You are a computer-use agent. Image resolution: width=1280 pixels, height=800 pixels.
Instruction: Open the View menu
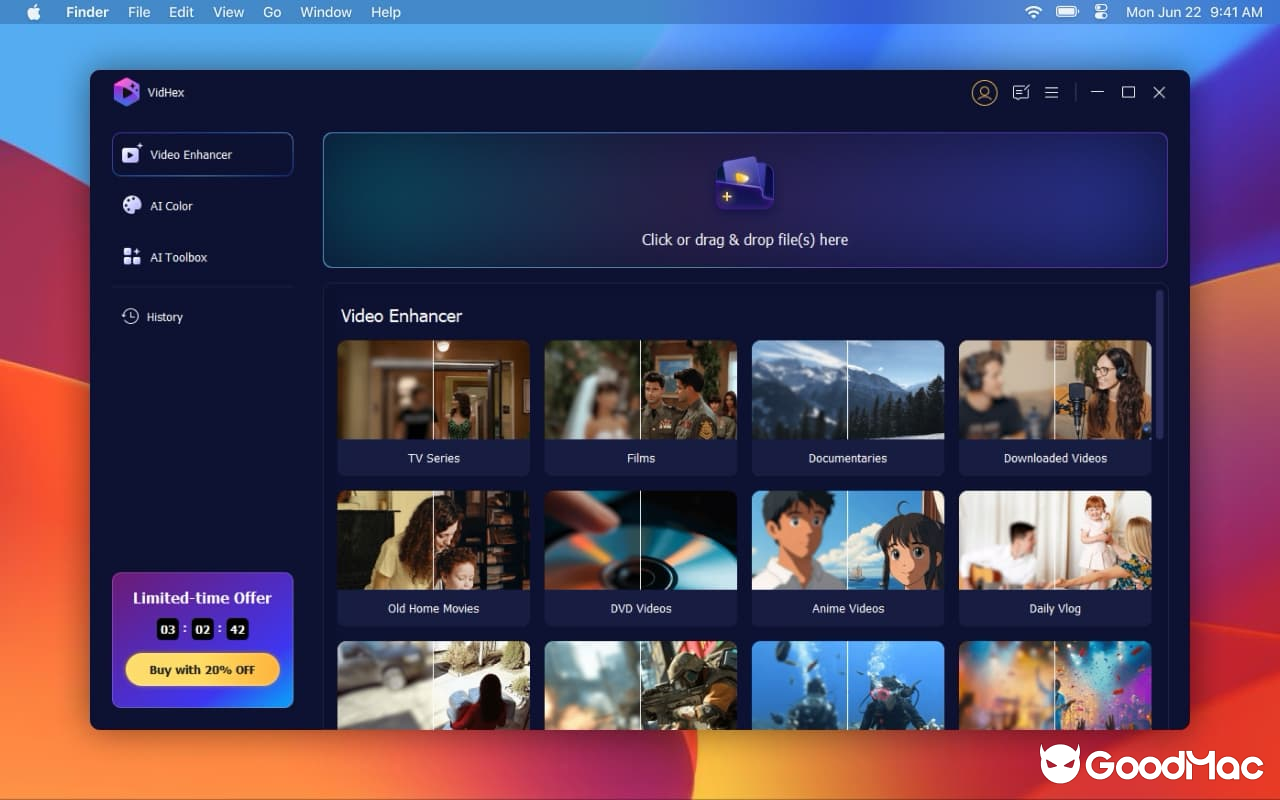pyautogui.click(x=228, y=12)
